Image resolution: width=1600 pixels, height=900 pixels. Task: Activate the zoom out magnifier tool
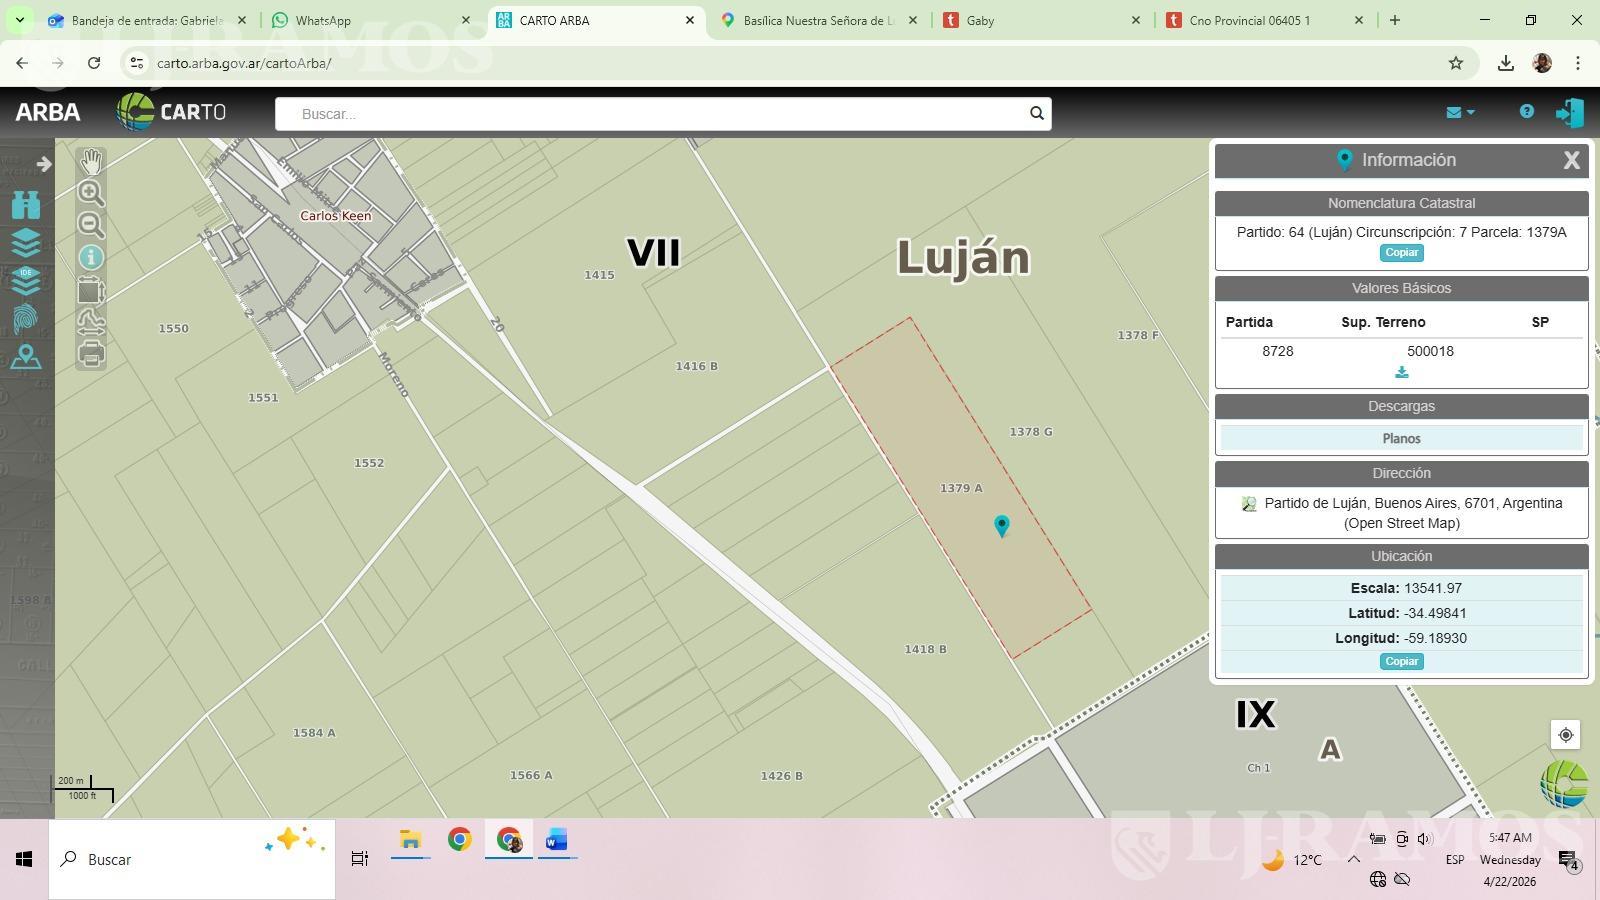[x=91, y=225]
